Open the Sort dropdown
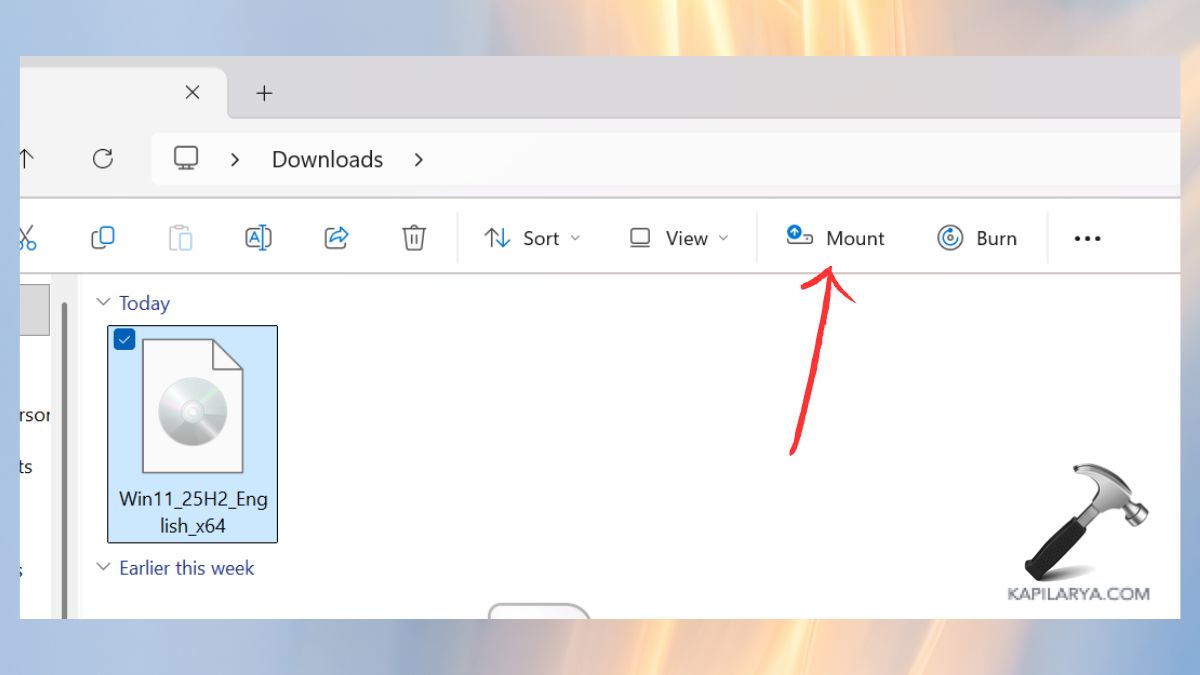The width and height of the screenshot is (1200, 675). 532,238
